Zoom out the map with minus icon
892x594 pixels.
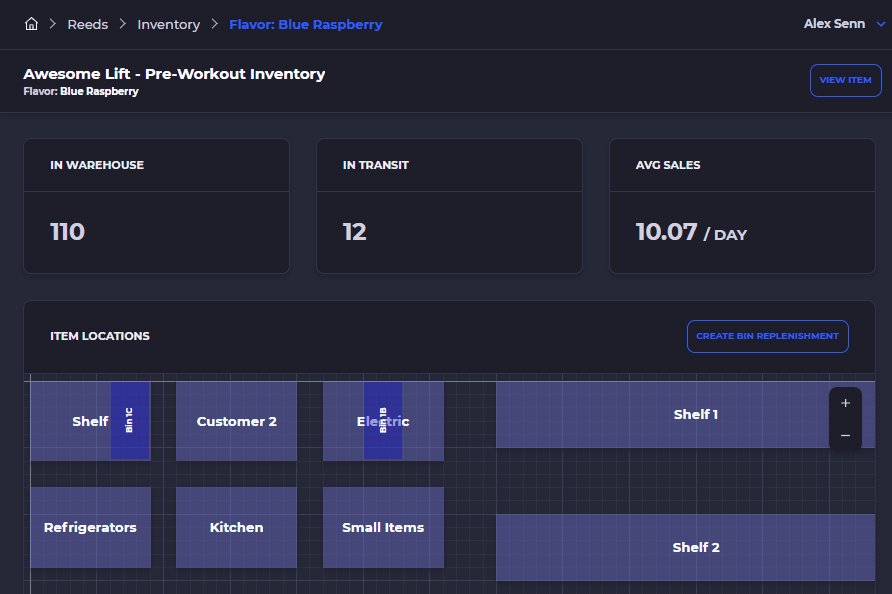[x=845, y=435]
